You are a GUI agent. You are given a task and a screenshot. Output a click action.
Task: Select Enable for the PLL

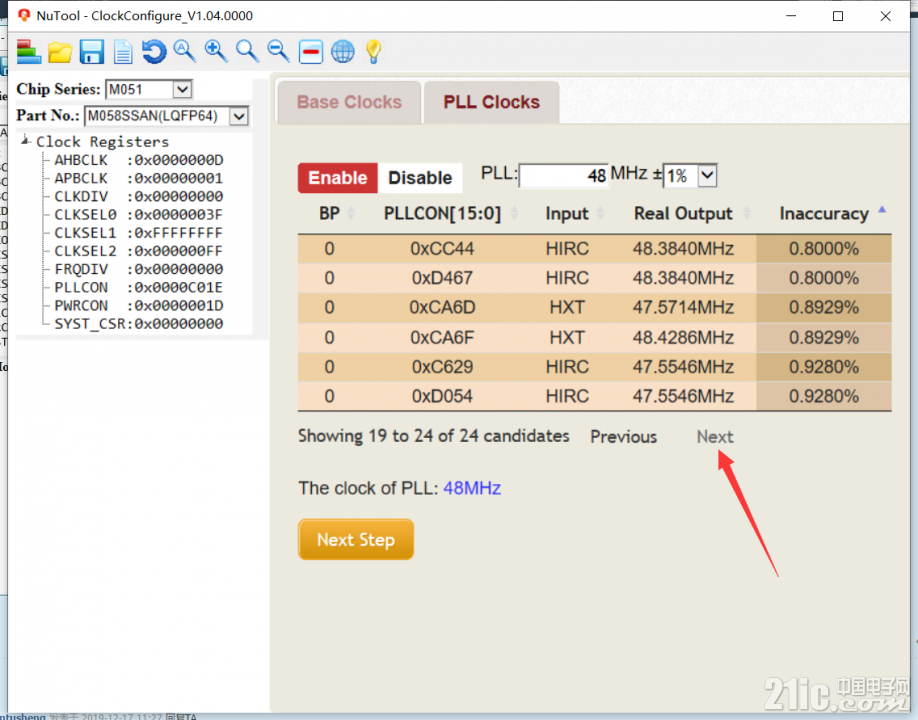[338, 177]
